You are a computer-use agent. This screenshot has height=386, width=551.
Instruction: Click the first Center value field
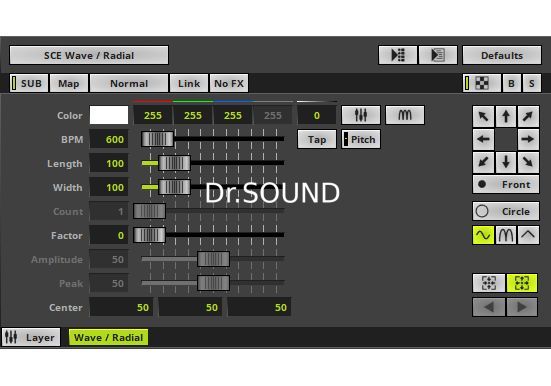point(121,307)
